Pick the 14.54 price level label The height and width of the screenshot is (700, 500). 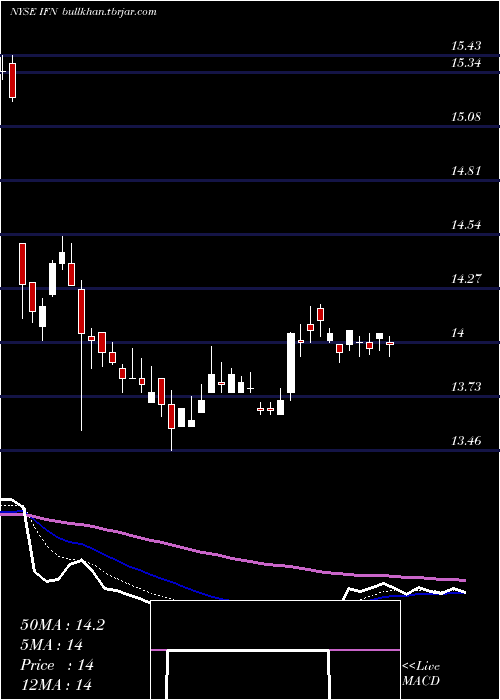pyautogui.click(x=466, y=225)
